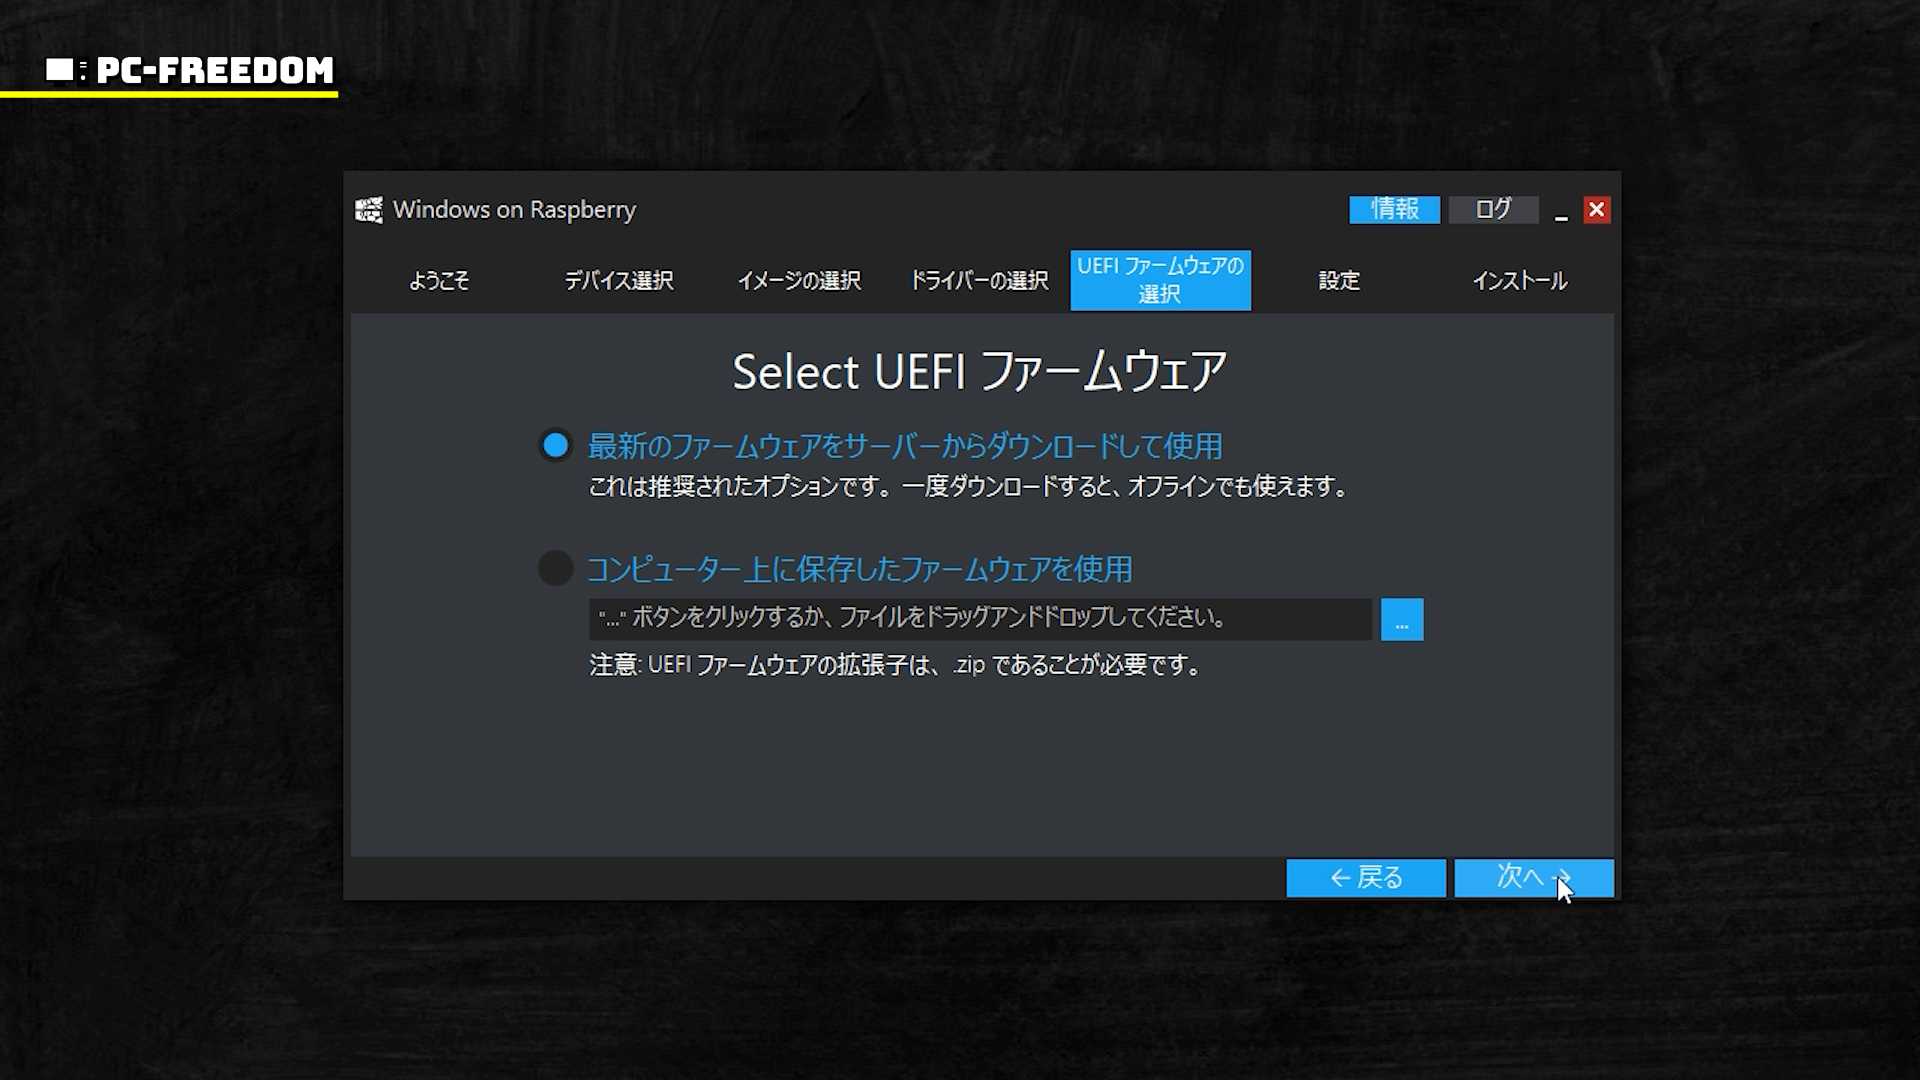Minimize the Windows on Raspberry window
The height and width of the screenshot is (1080, 1920).
tap(1560, 211)
